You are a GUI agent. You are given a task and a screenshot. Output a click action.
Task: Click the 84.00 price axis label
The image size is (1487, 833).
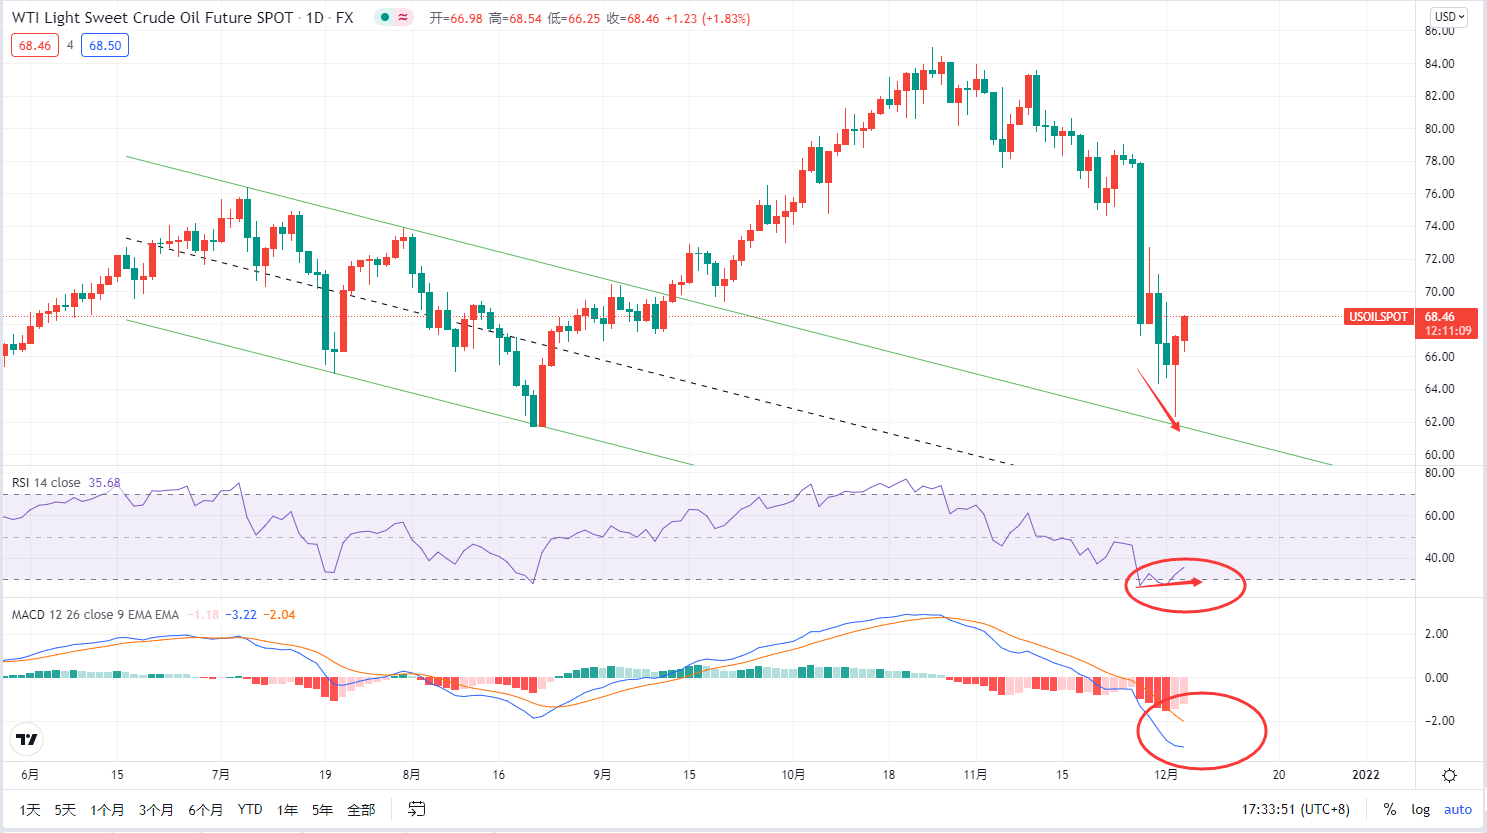click(x=1440, y=64)
